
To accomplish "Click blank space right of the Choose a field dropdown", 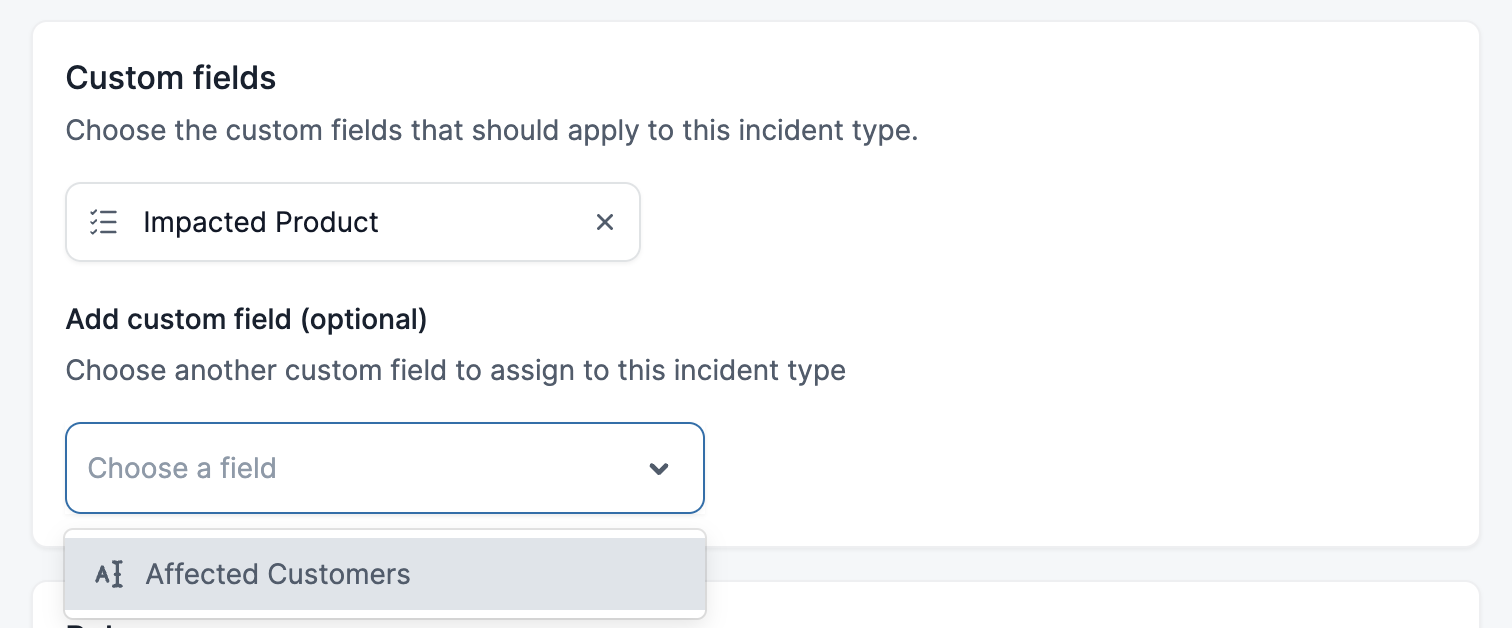I will (x=1050, y=468).
